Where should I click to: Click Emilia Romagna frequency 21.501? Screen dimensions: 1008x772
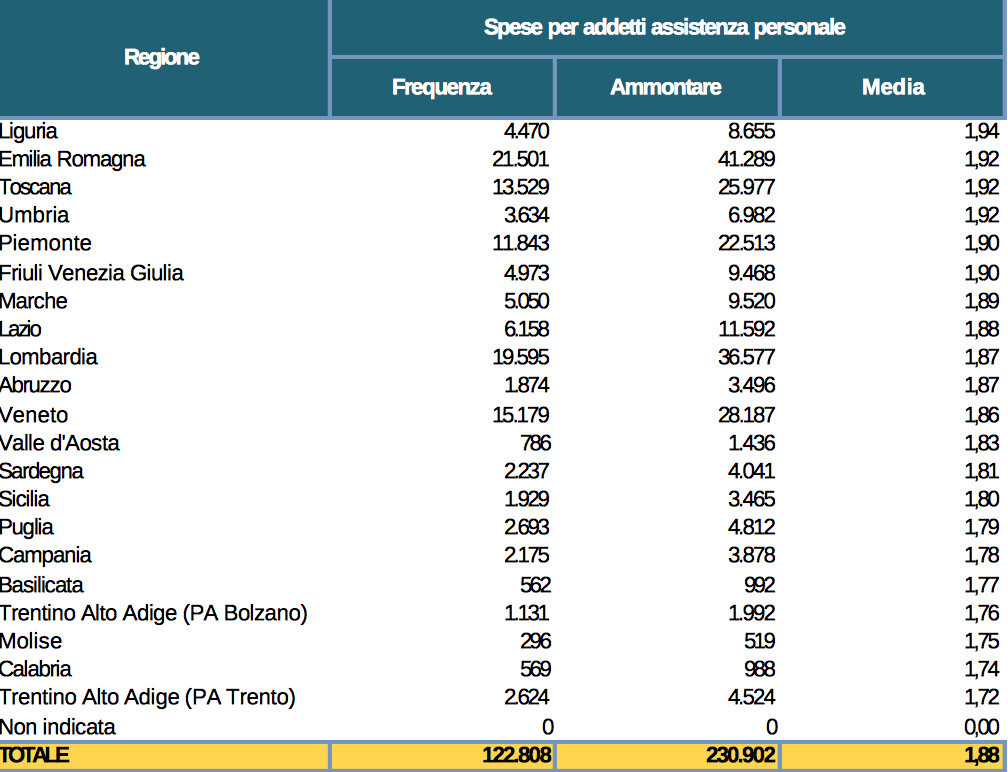coord(521,159)
